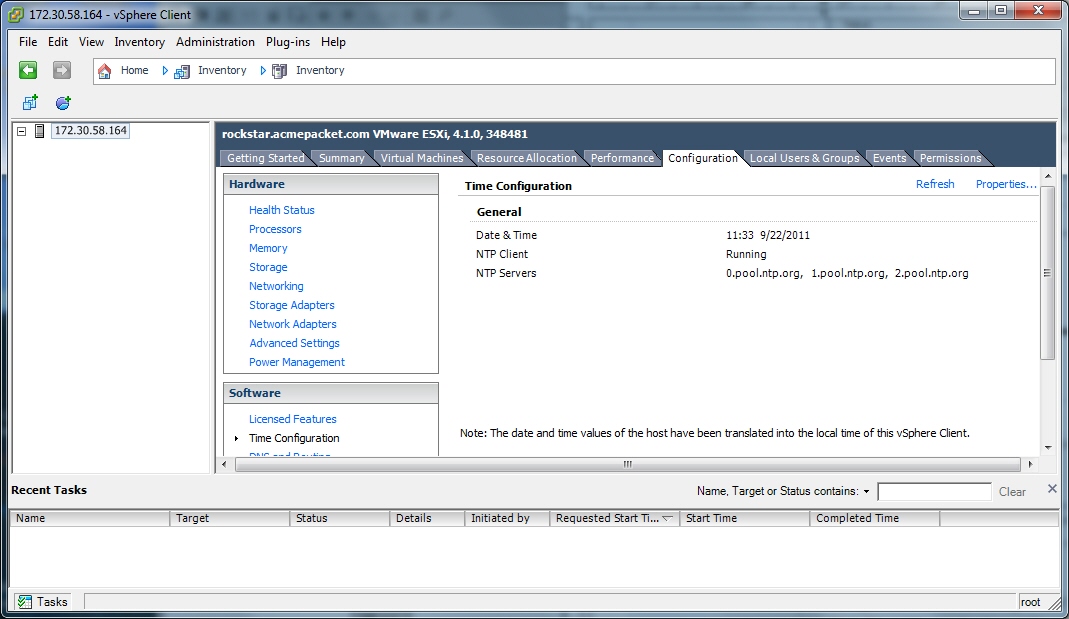Open the Plug-ins menu
1069x619 pixels.
tap(288, 42)
